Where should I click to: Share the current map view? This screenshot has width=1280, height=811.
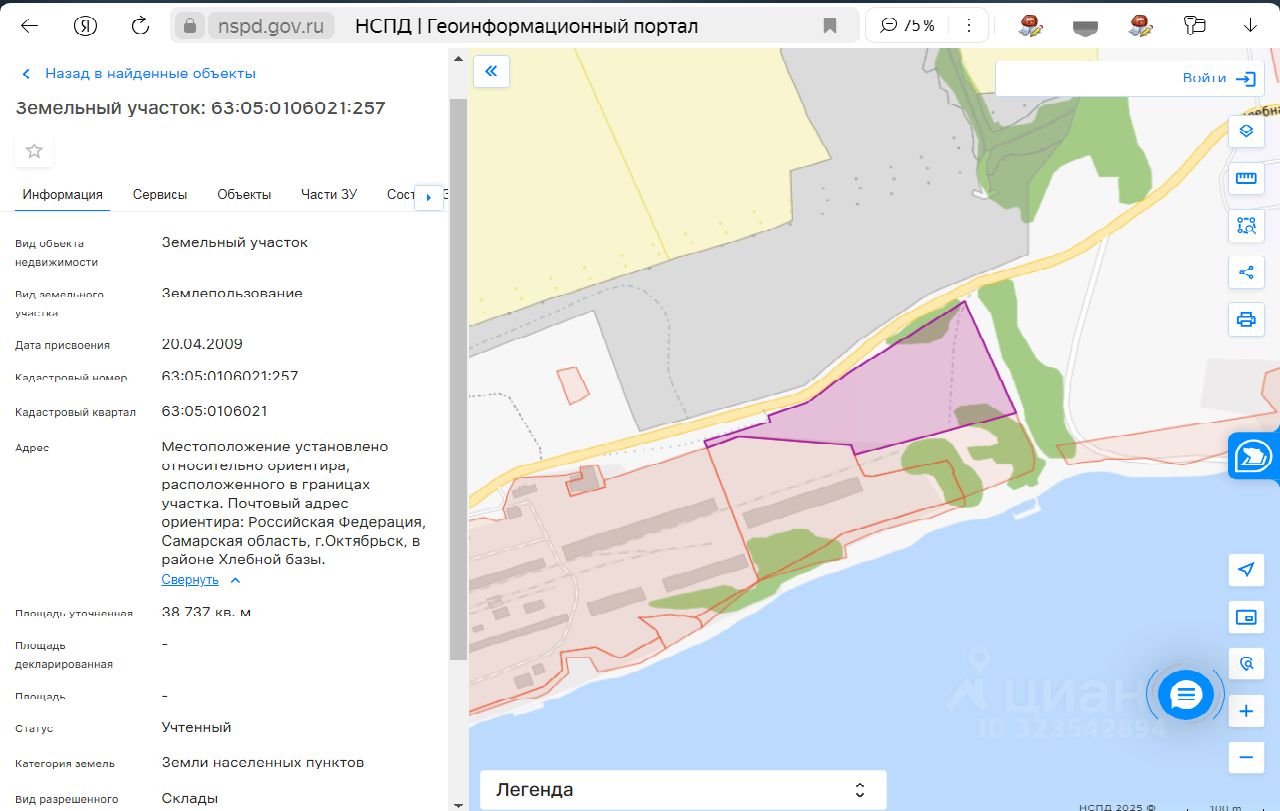click(x=1246, y=272)
